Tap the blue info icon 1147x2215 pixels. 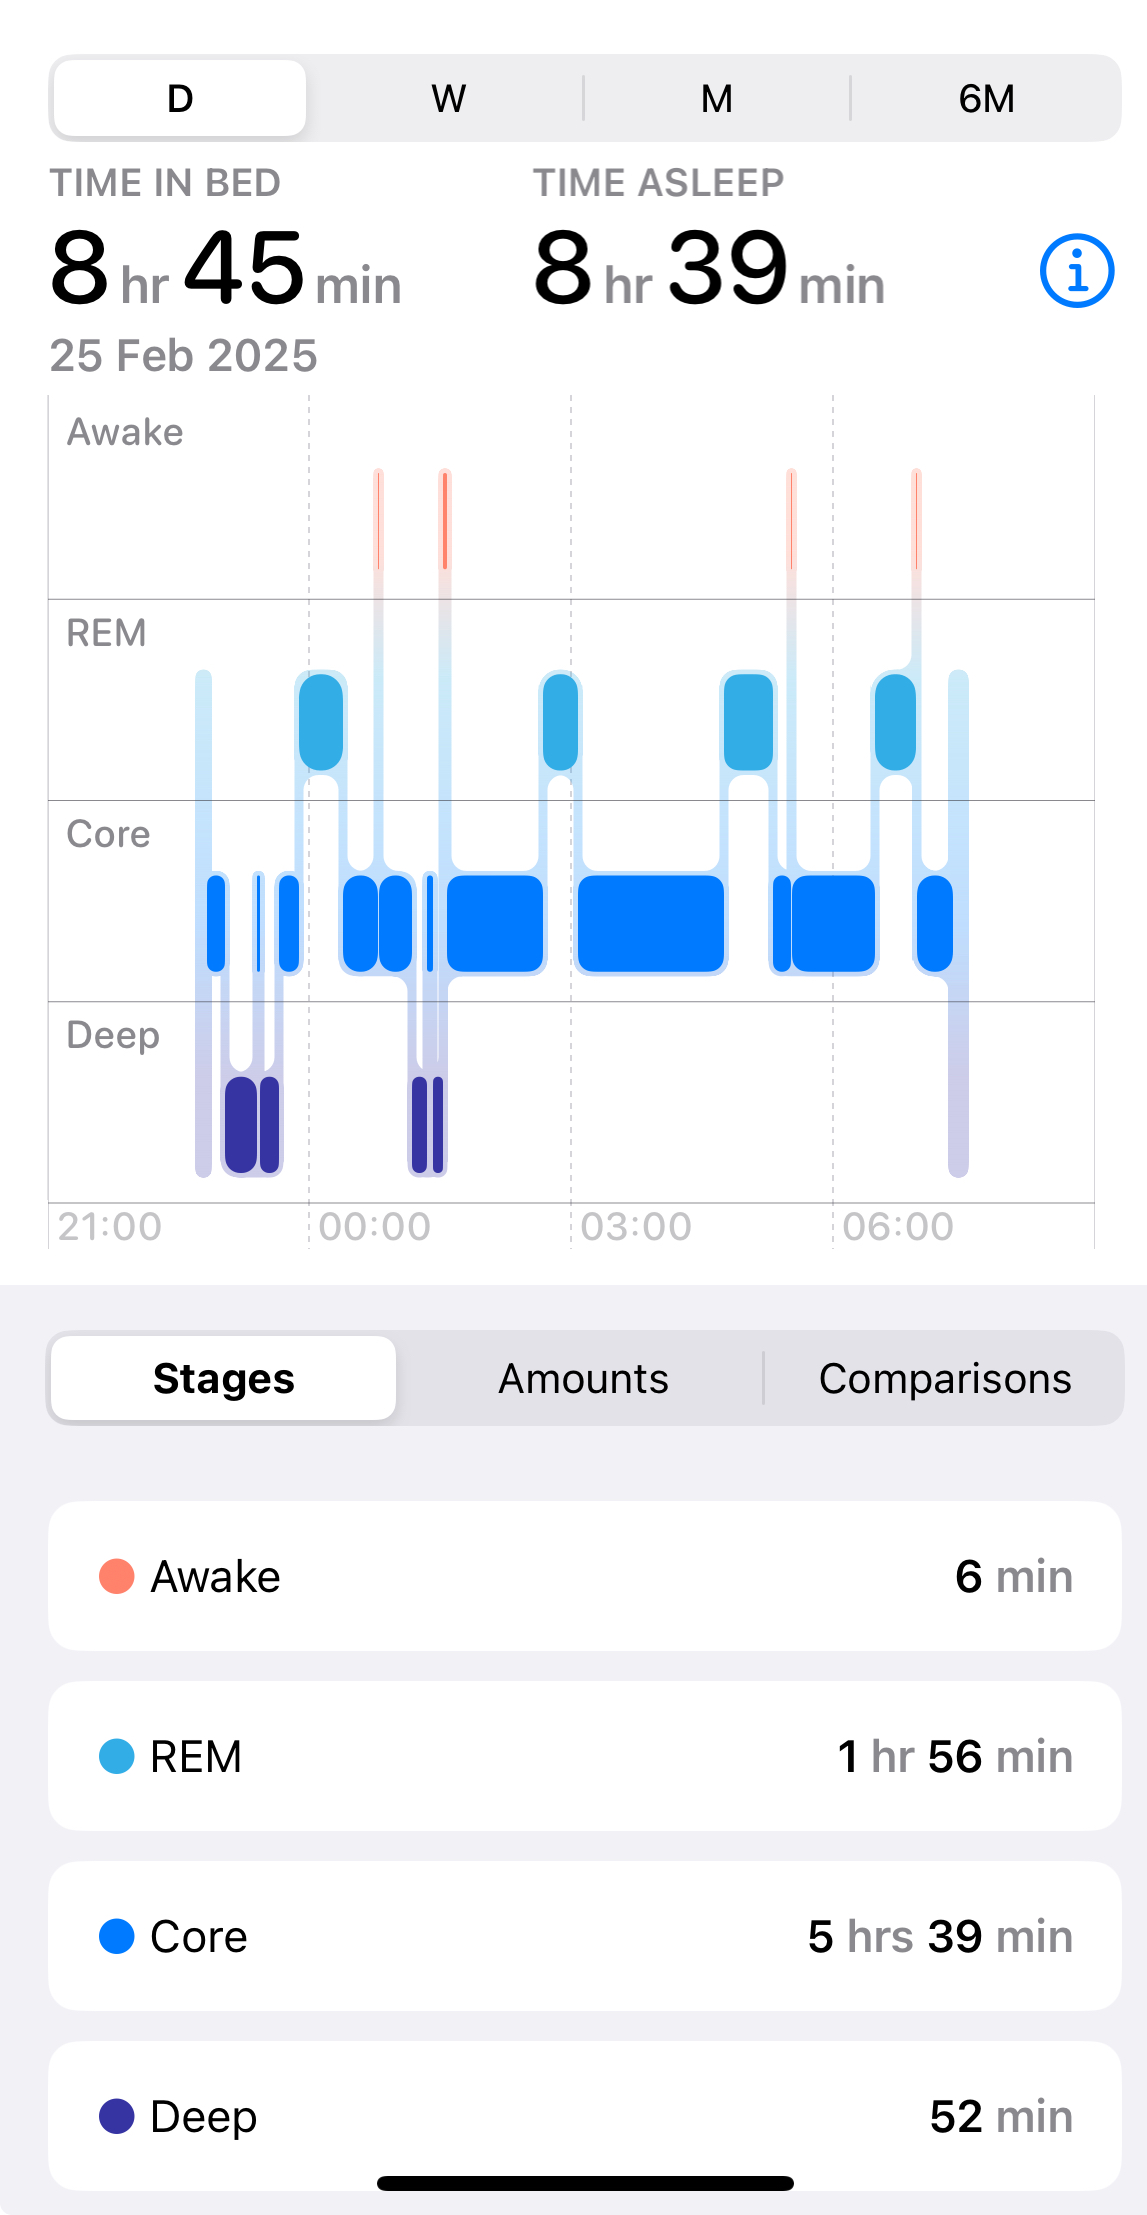tap(1076, 271)
